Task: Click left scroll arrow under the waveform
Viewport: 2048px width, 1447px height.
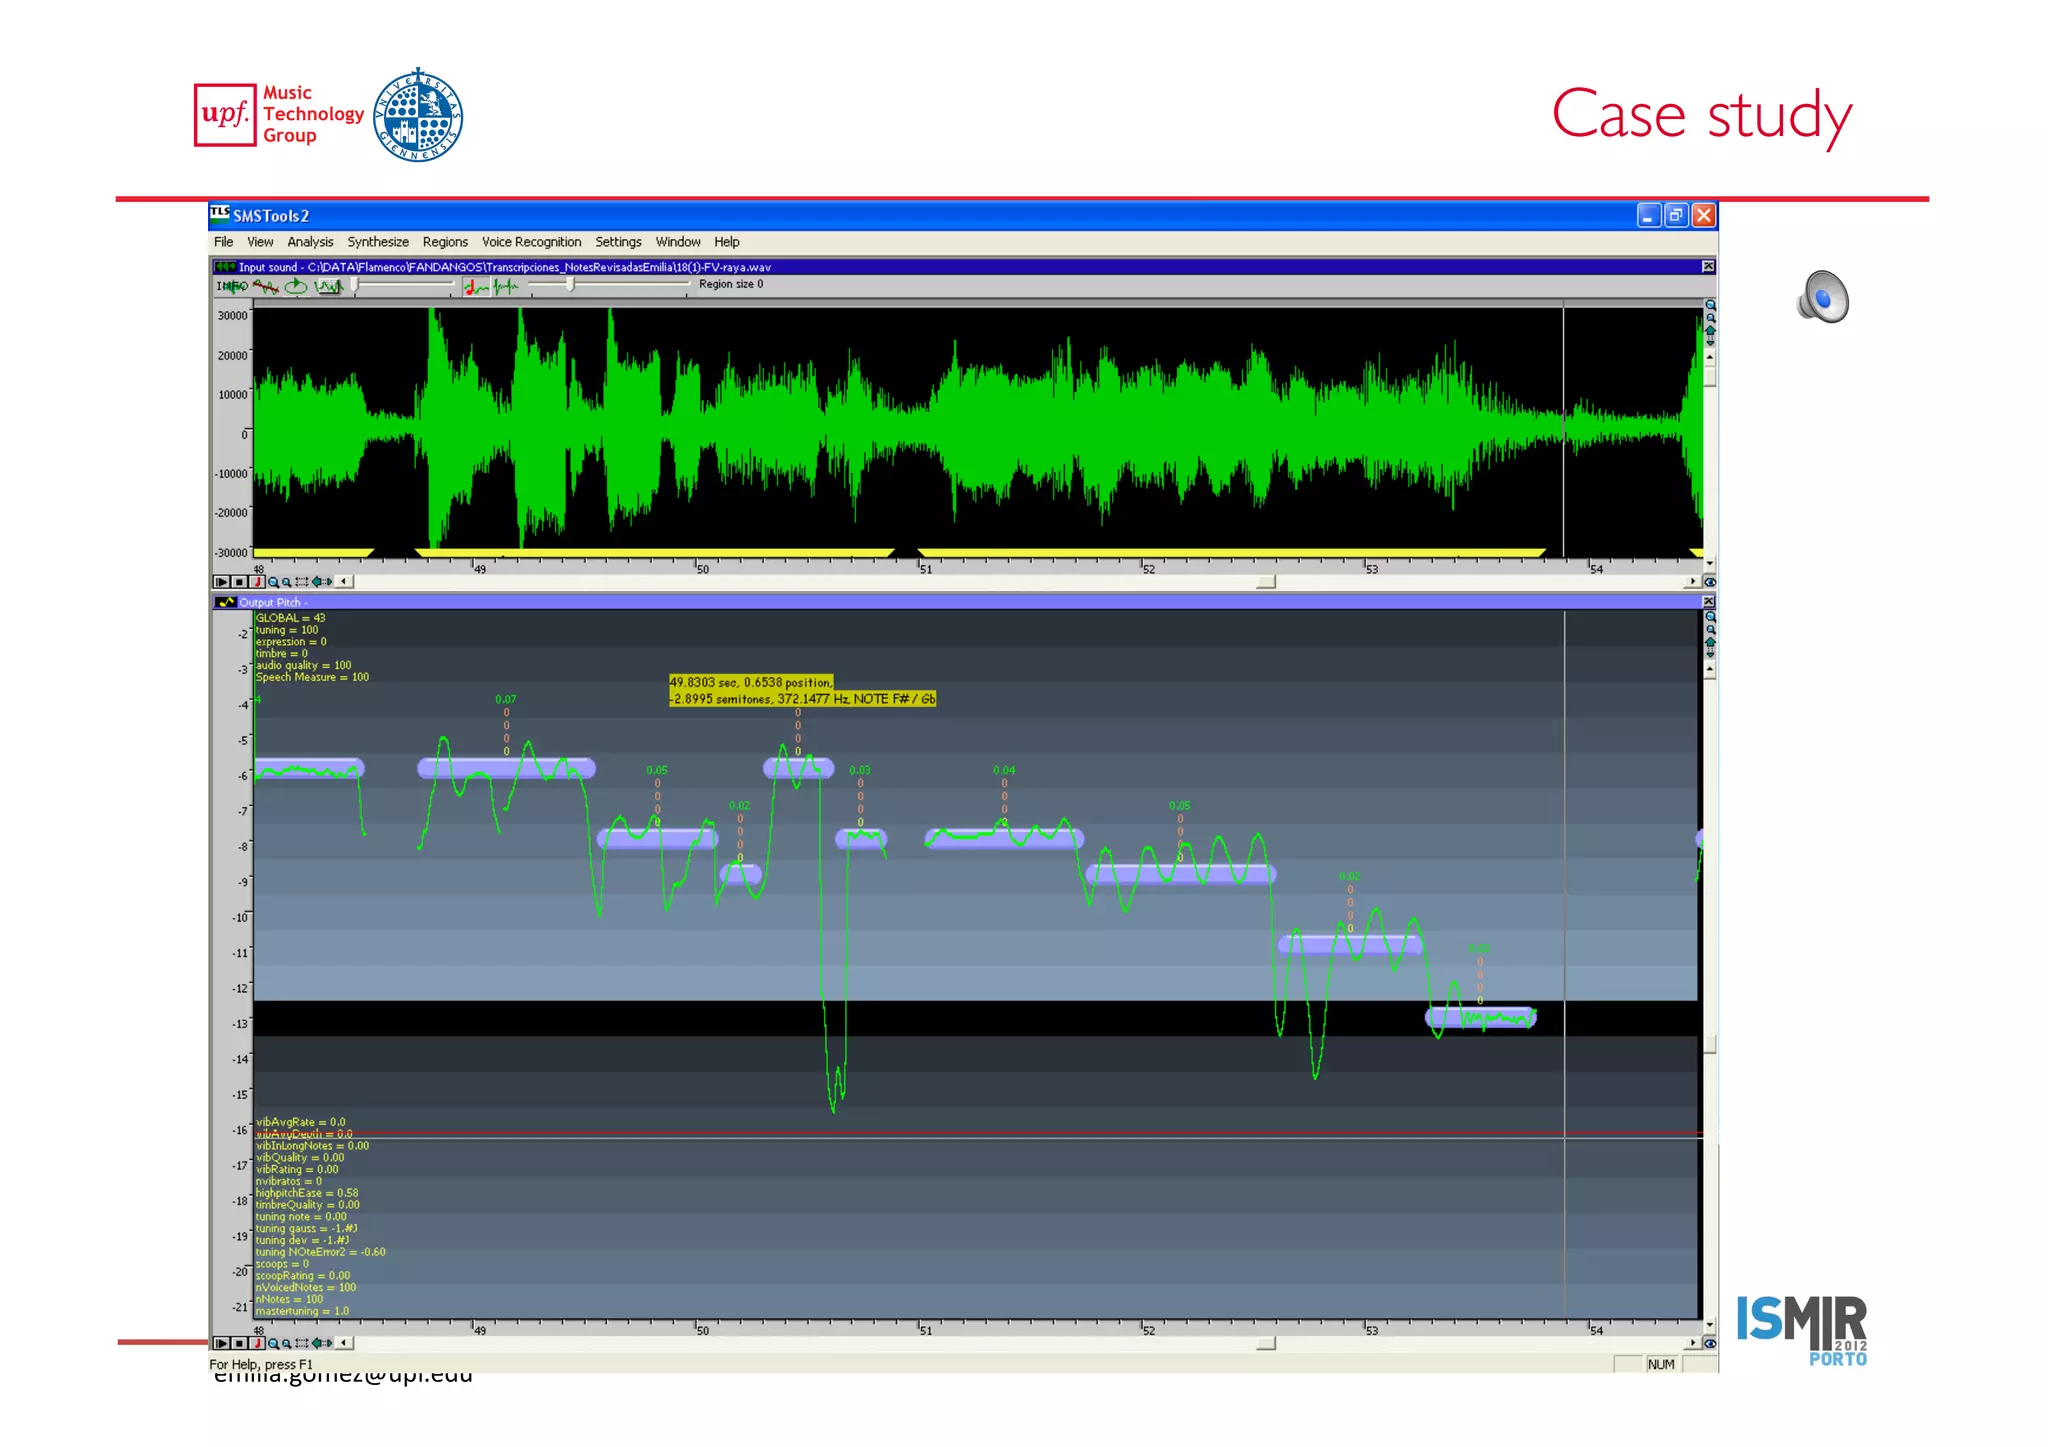Action: coord(344,582)
